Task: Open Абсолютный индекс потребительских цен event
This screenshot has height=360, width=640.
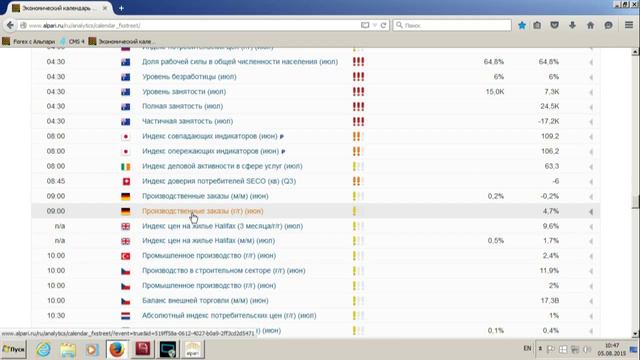Action: coord(229,316)
